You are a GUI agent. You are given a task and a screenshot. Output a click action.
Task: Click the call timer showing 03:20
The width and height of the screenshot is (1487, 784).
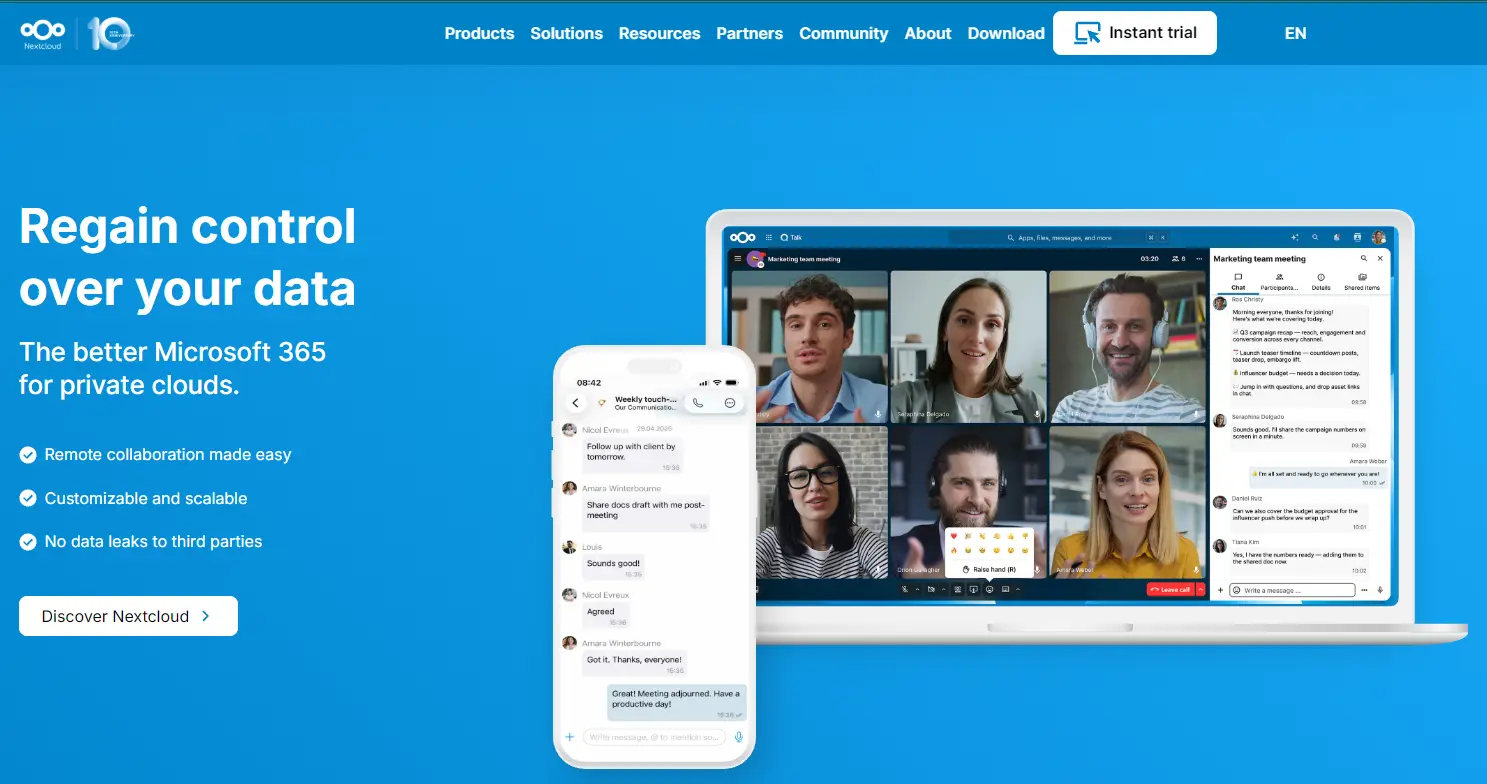(1149, 259)
